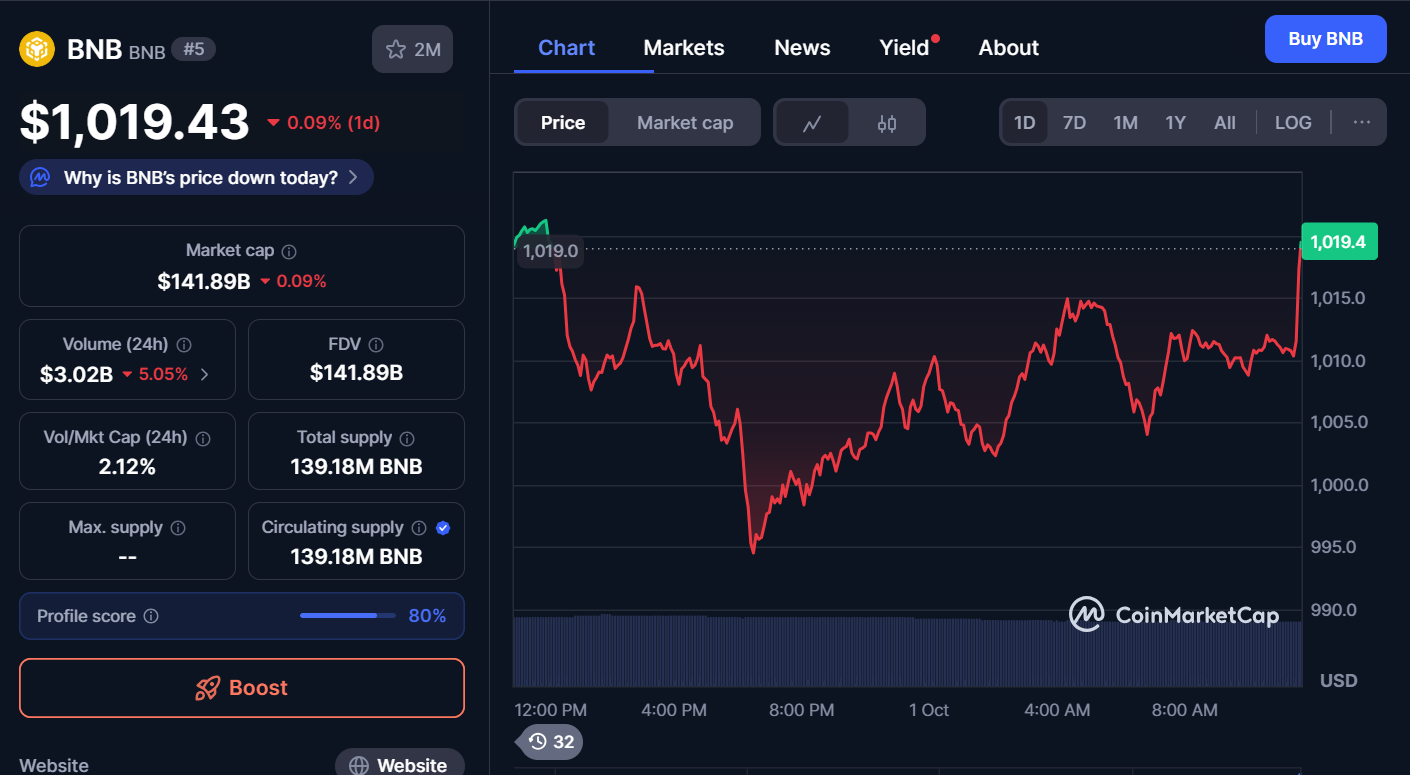The image size is (1410, 775).
Task: Open the Markets tab
Action: tap(684, 48)
